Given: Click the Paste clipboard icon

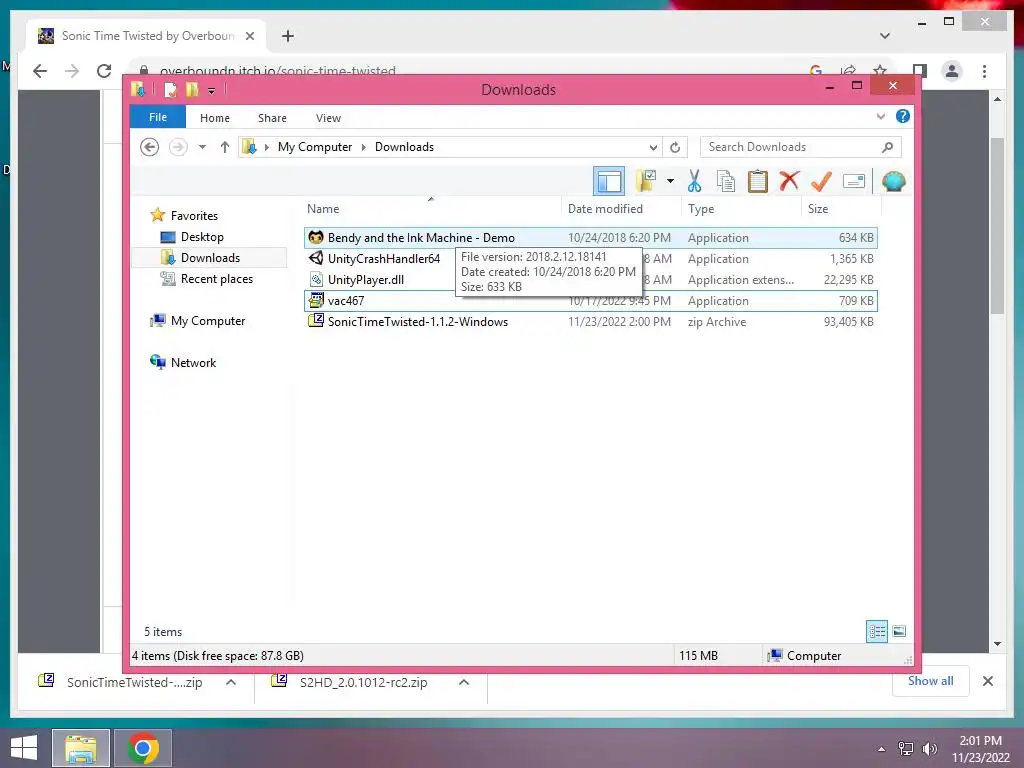Looking at the screenshot, I should 758,181.
